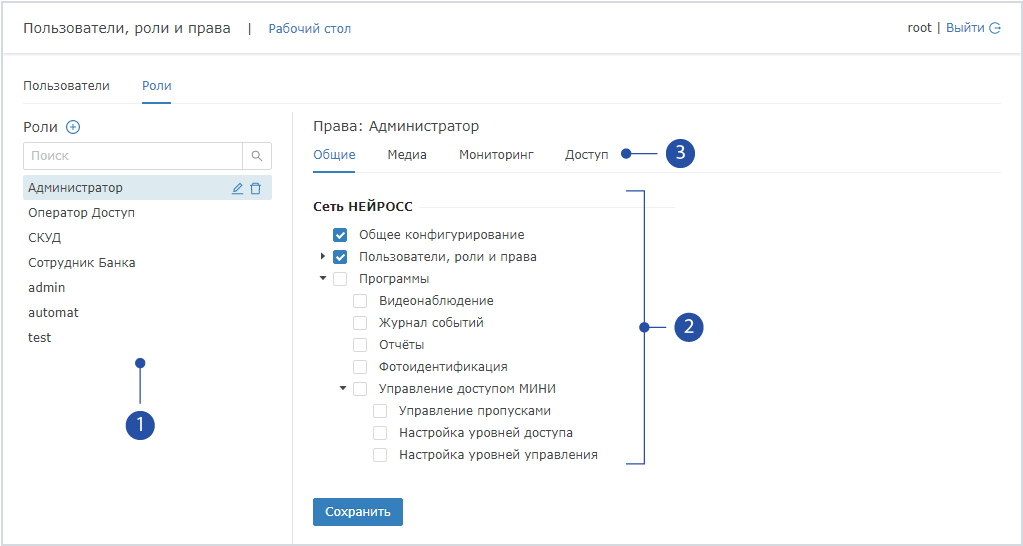This screenshot has width=1023, height=546.
Task: Collapse the Программы tree node
Action: click(x=323, y=279)
